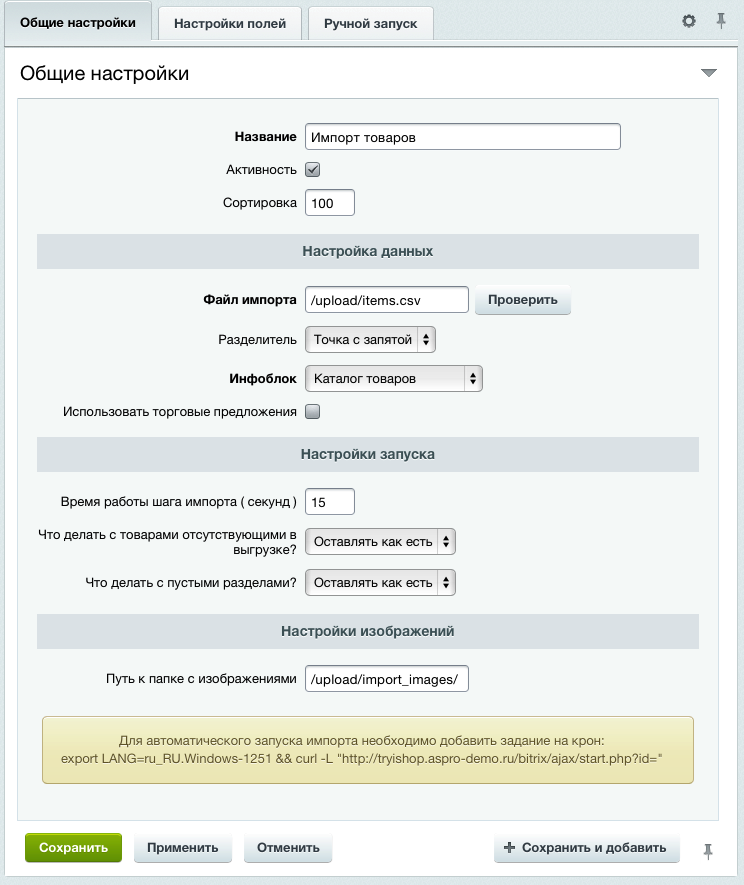The height and width of the screenshot is (885, 744).
Task: Click the green Сохранить button
Action: [x=73, y=848]
